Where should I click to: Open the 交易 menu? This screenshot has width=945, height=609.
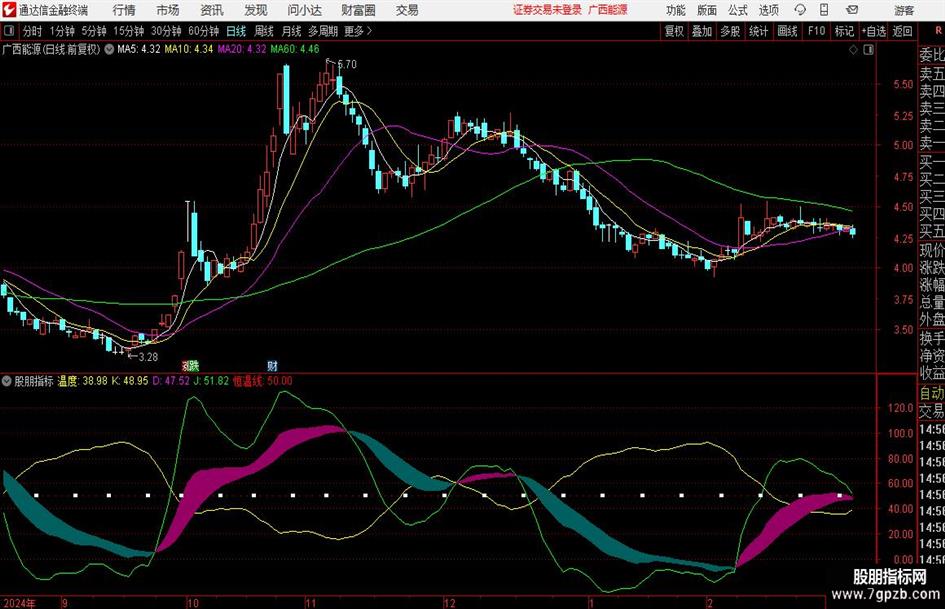(407, 10)
